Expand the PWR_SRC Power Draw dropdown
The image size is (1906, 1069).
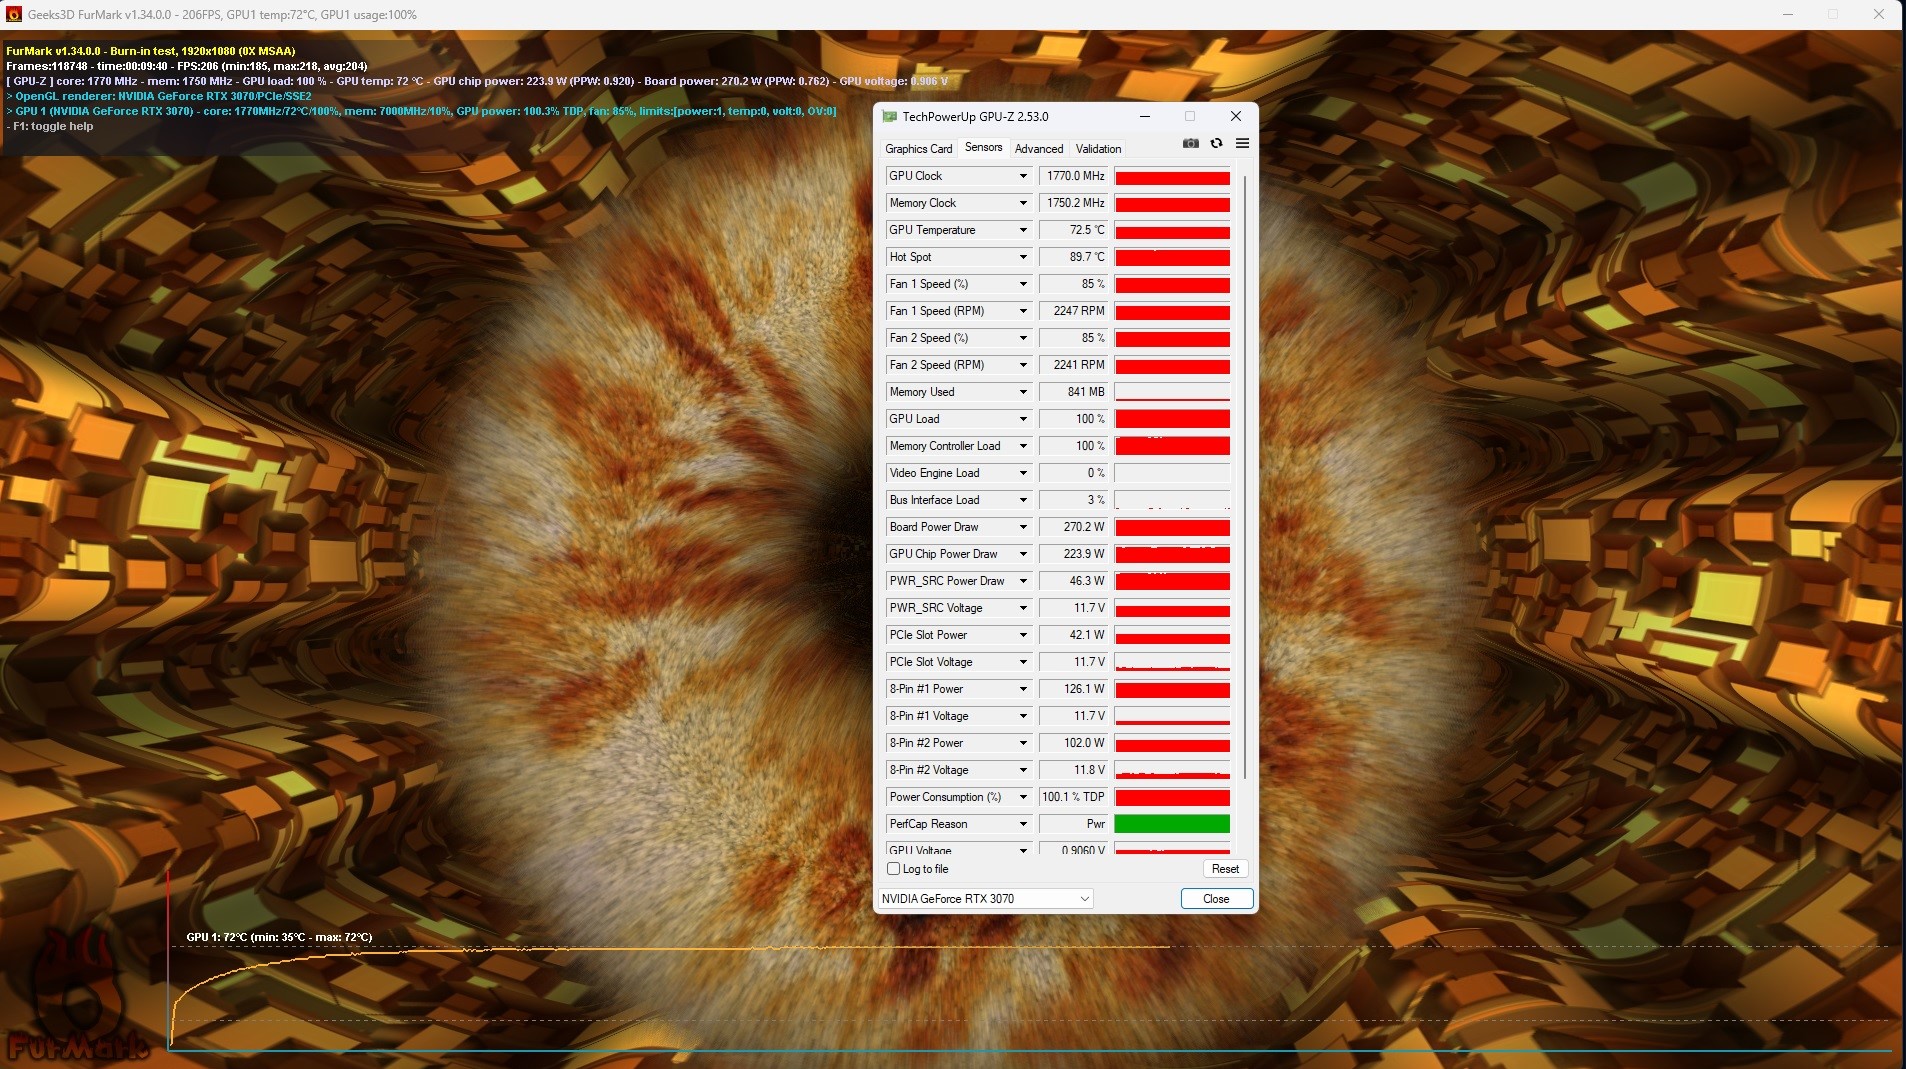pyautogui.click(x=1023, y=581)
